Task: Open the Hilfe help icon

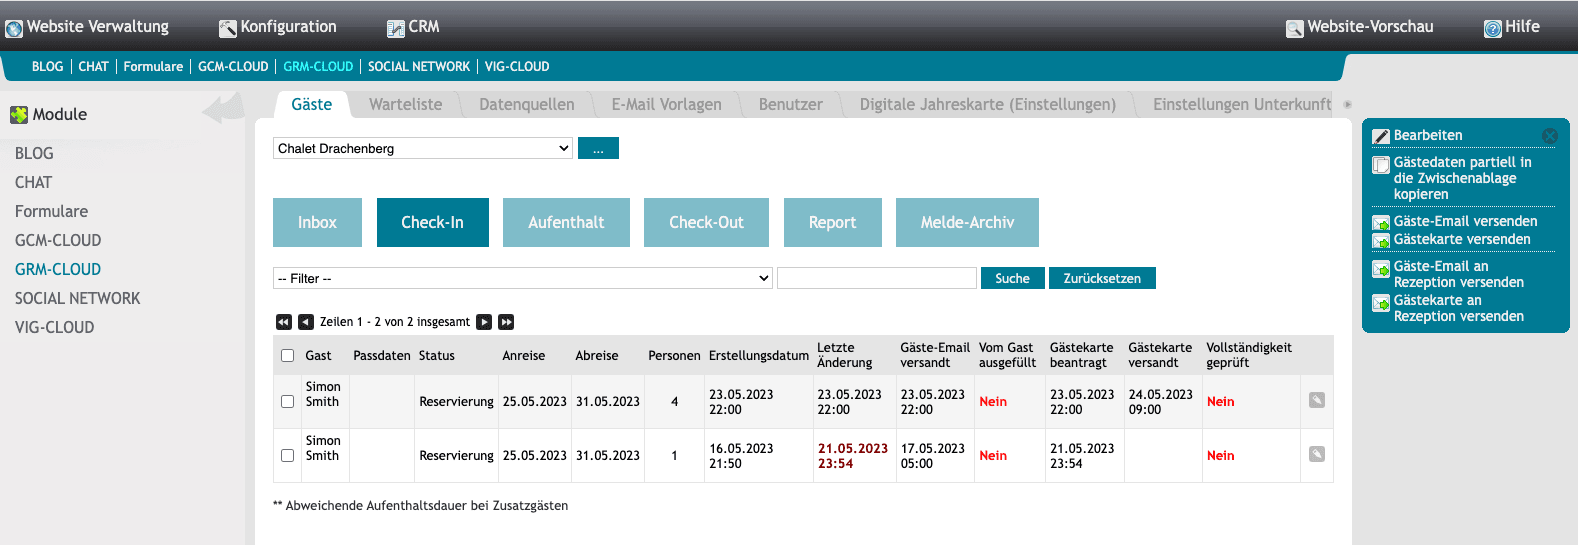Action: pos(1492,28)
